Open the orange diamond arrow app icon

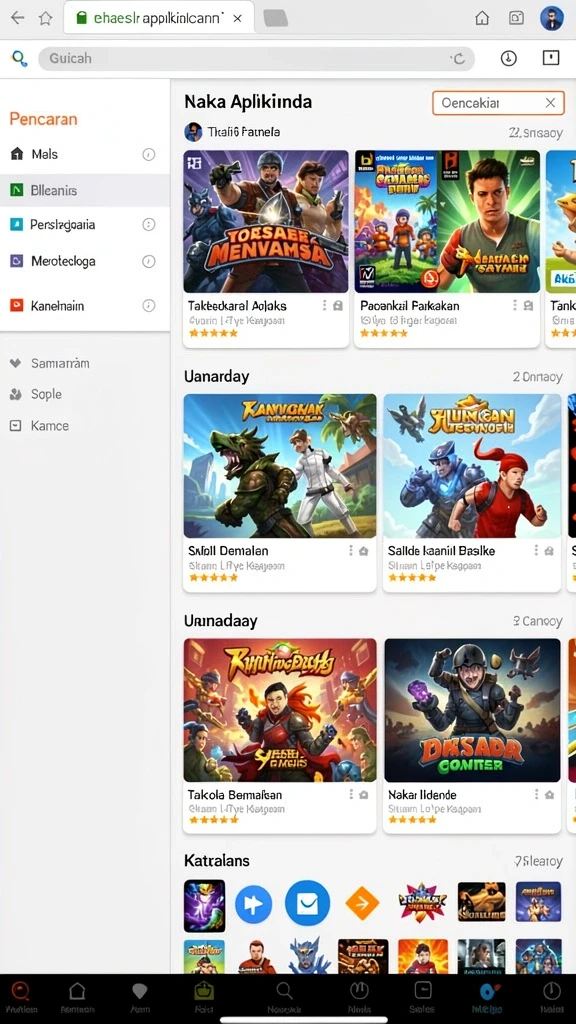pyautogui.click(x=362, y=904)
